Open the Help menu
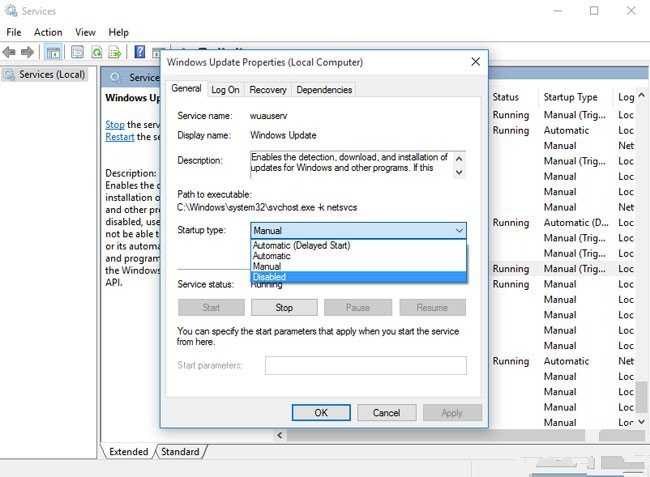The width and height of the screenshot is (650, 477). click(119, 32)
